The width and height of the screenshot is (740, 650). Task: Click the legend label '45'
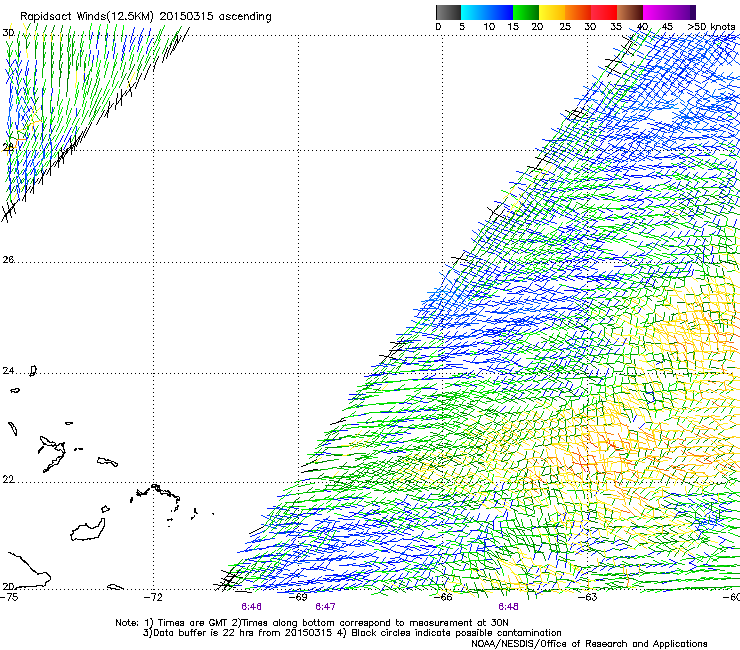click(x=667, y=27)
